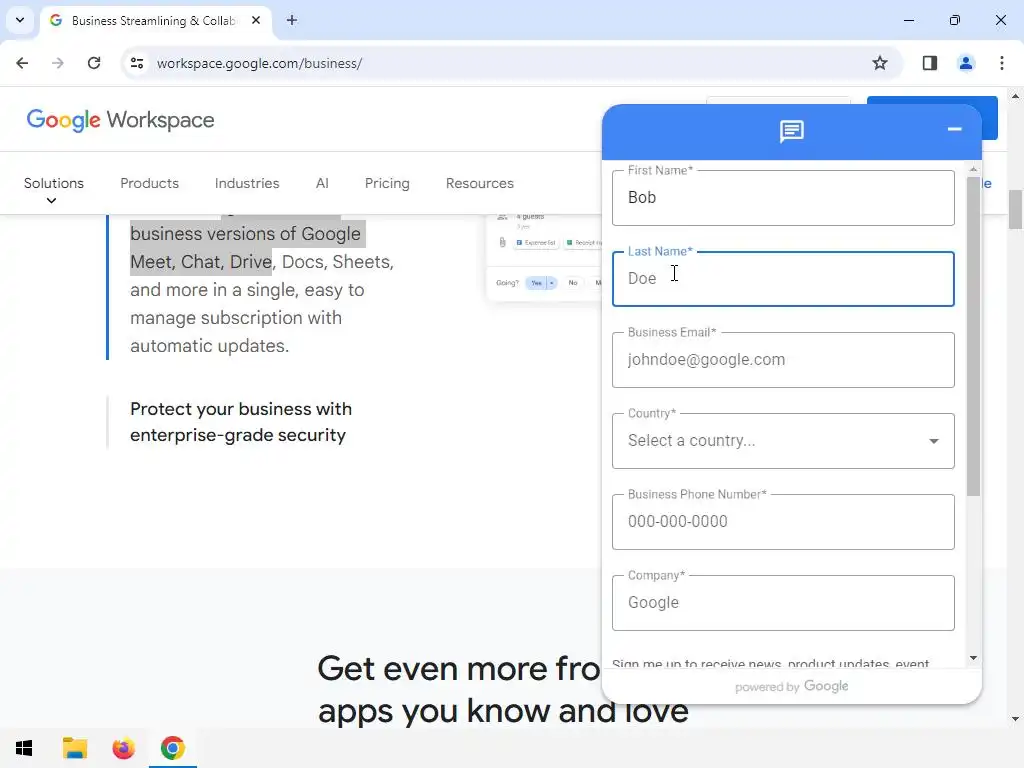The width and height of the screenshot is (1024, 768).
Task: Open the tab search dropdown arrow
Action: pyautogui.click(x=20, y=20)
